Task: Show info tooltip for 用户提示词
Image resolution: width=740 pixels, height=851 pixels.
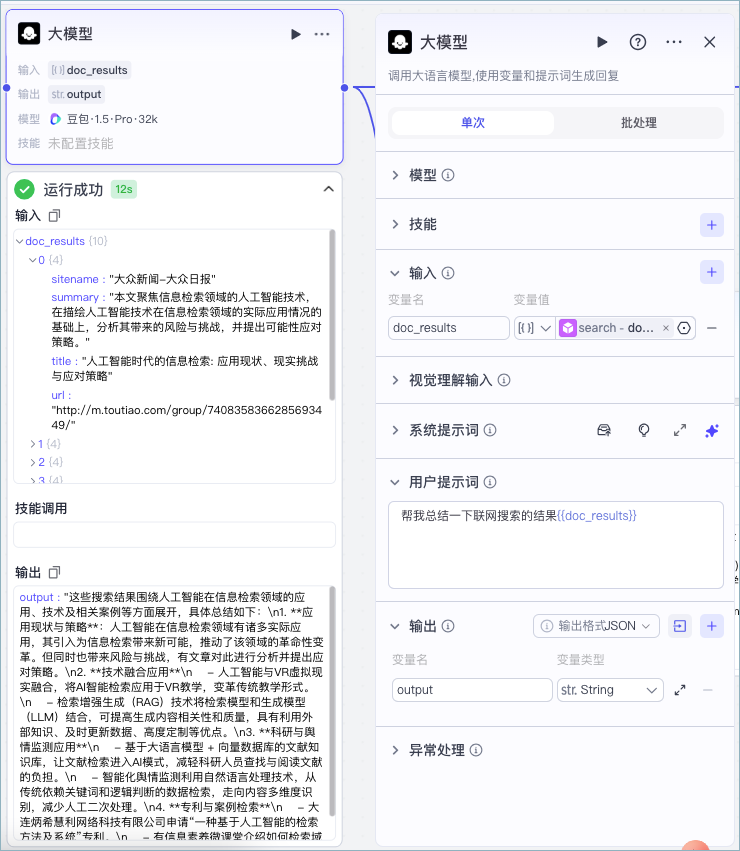Action: click(x=490, y=482)
